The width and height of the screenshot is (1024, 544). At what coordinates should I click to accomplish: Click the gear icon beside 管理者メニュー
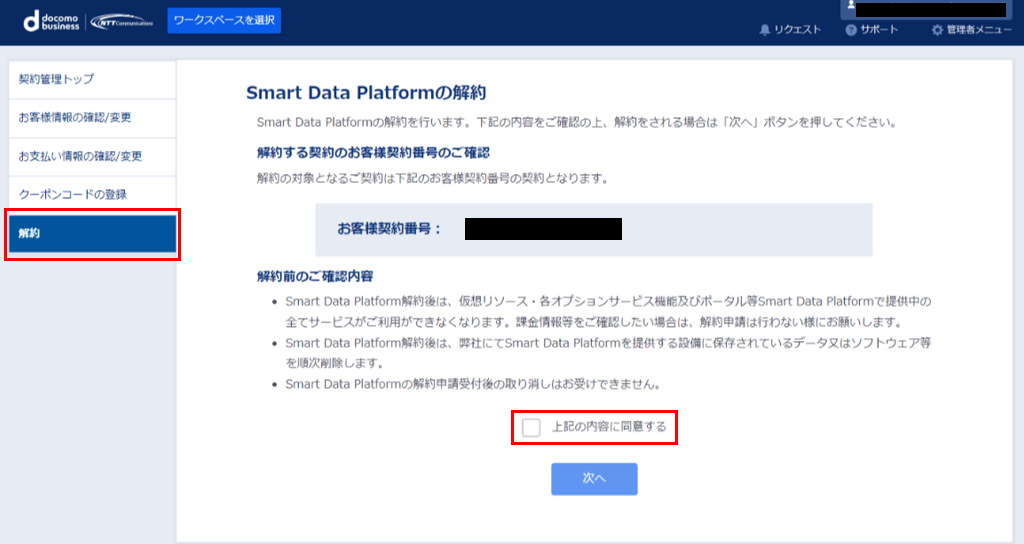[x=937, y=30]
